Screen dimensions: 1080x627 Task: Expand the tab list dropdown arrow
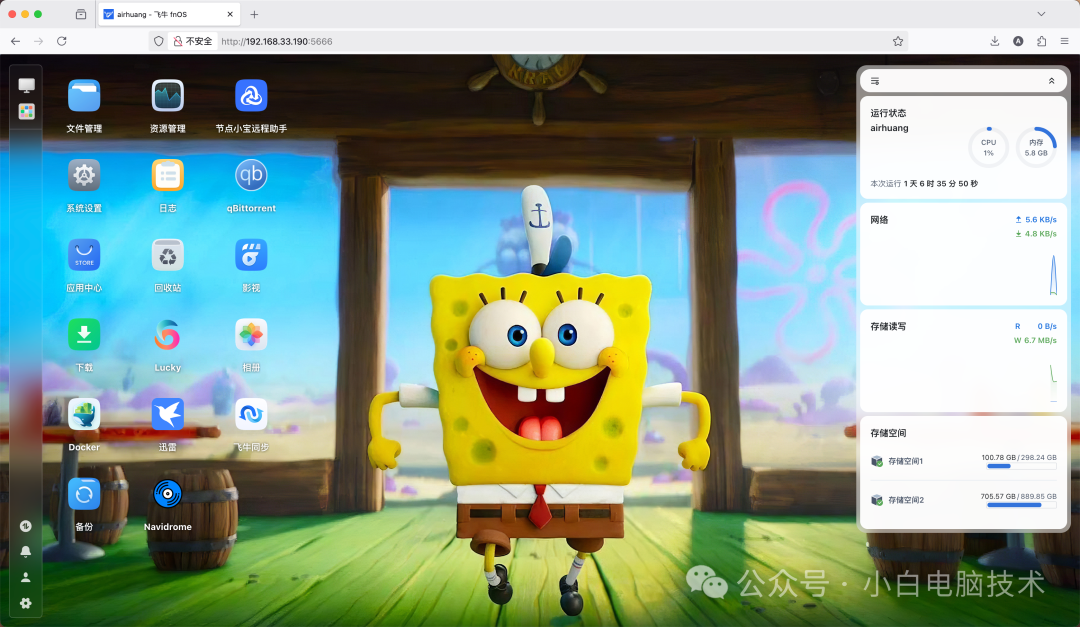[x=1041, y=14]
